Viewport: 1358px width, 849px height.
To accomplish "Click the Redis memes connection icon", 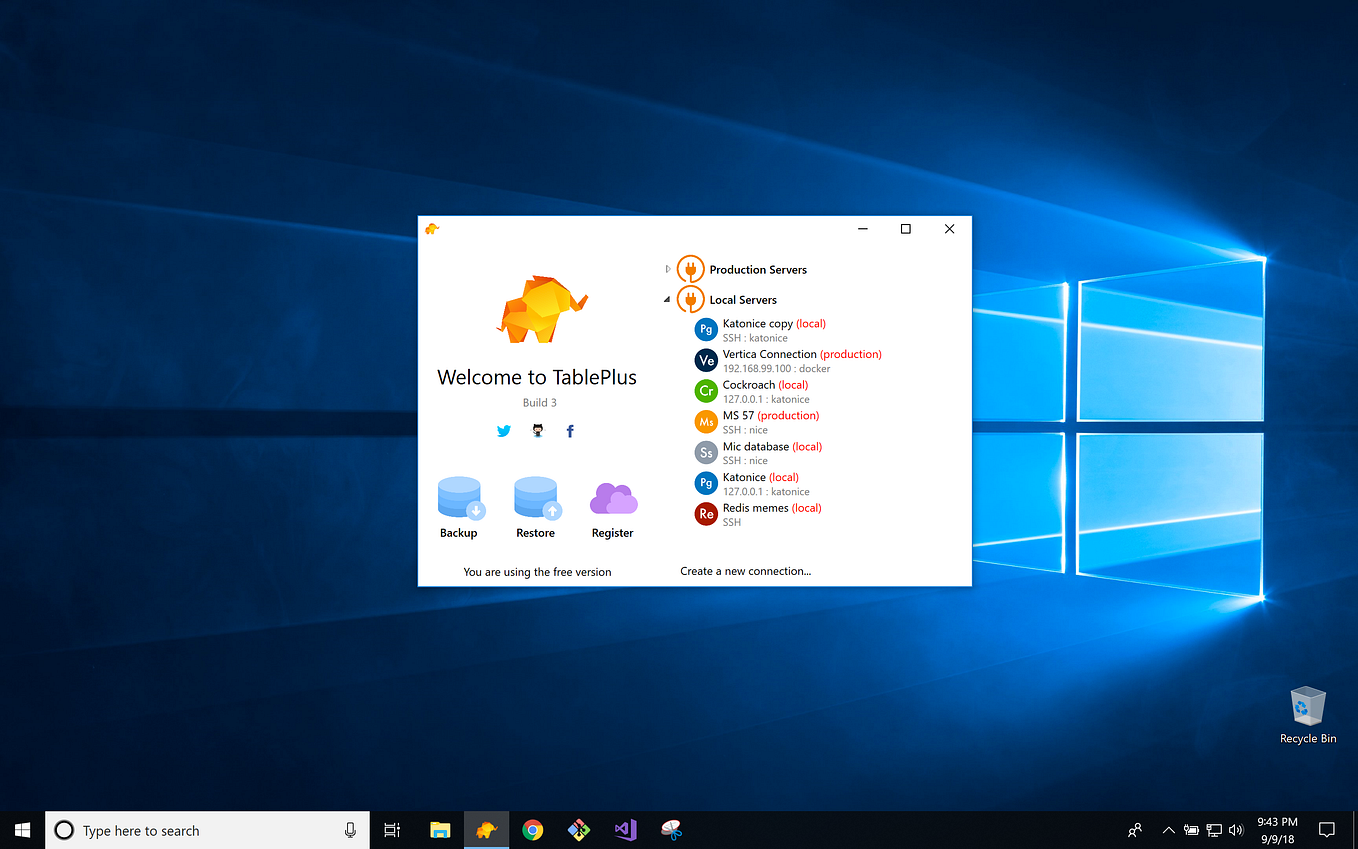I will pyautogui.click(x=706, y=513).
